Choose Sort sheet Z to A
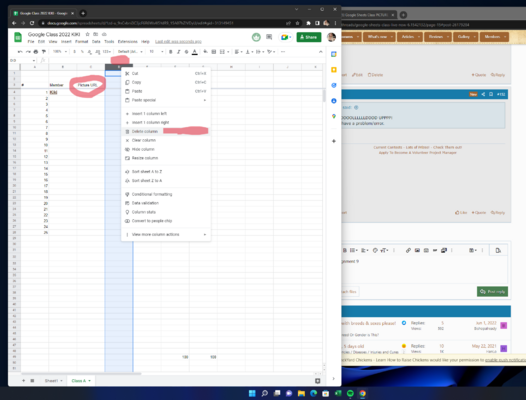Image resolution: width=526 pixels, height=400 pixels. click(x=166, y=181)
